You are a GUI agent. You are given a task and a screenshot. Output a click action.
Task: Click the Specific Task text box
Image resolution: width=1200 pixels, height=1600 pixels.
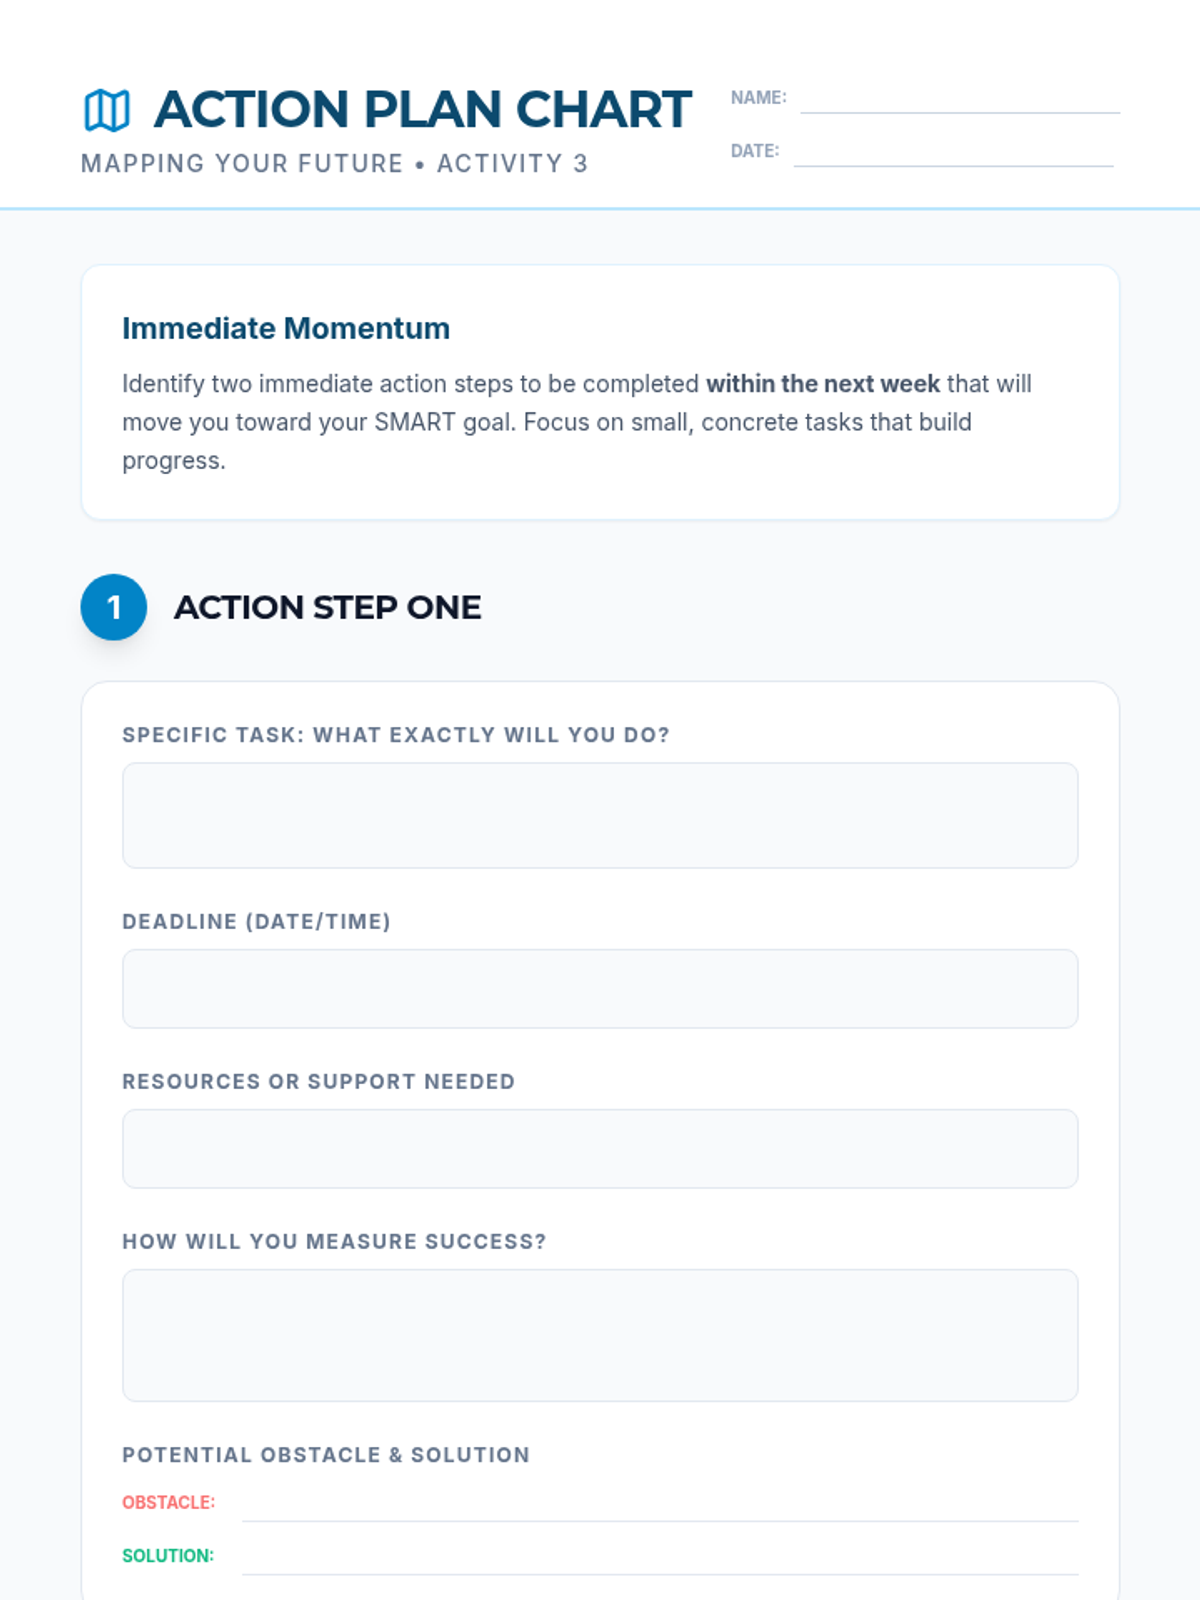(600, 815)
